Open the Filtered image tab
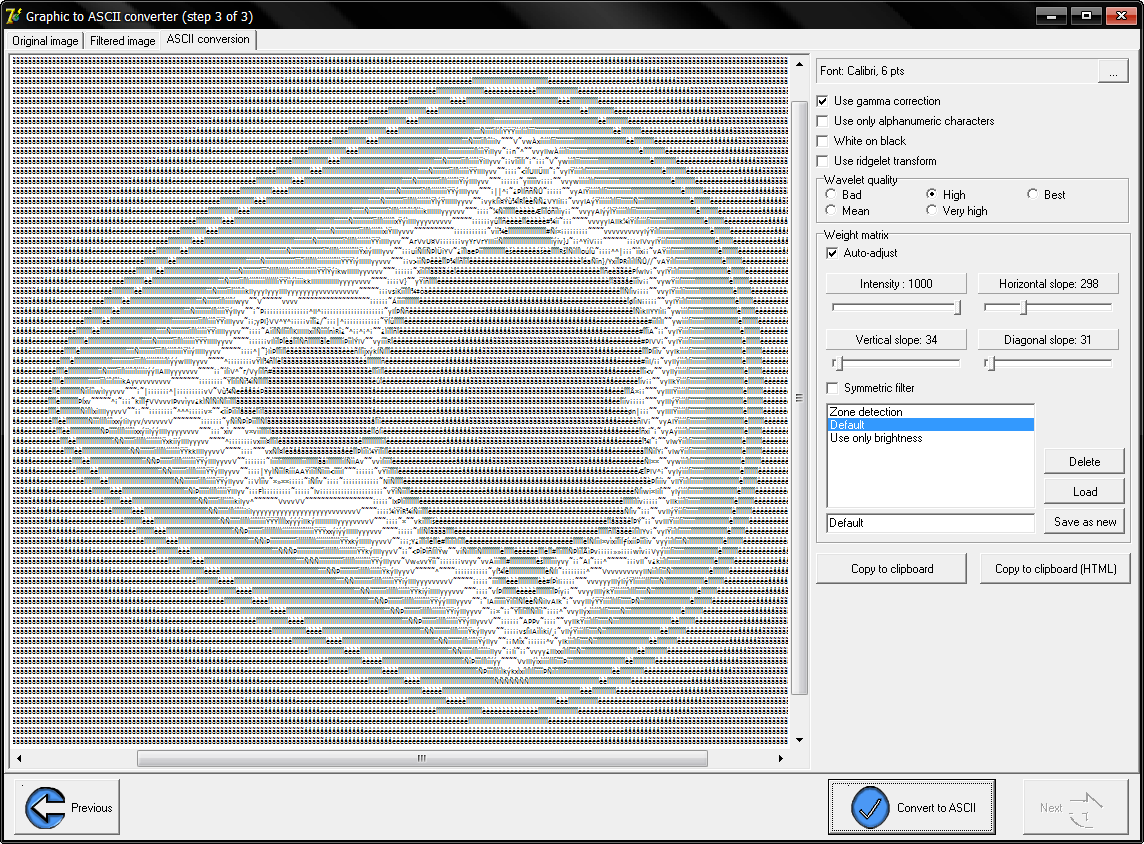The width and height of the screenshot is (1144, 844). [122, 41]
